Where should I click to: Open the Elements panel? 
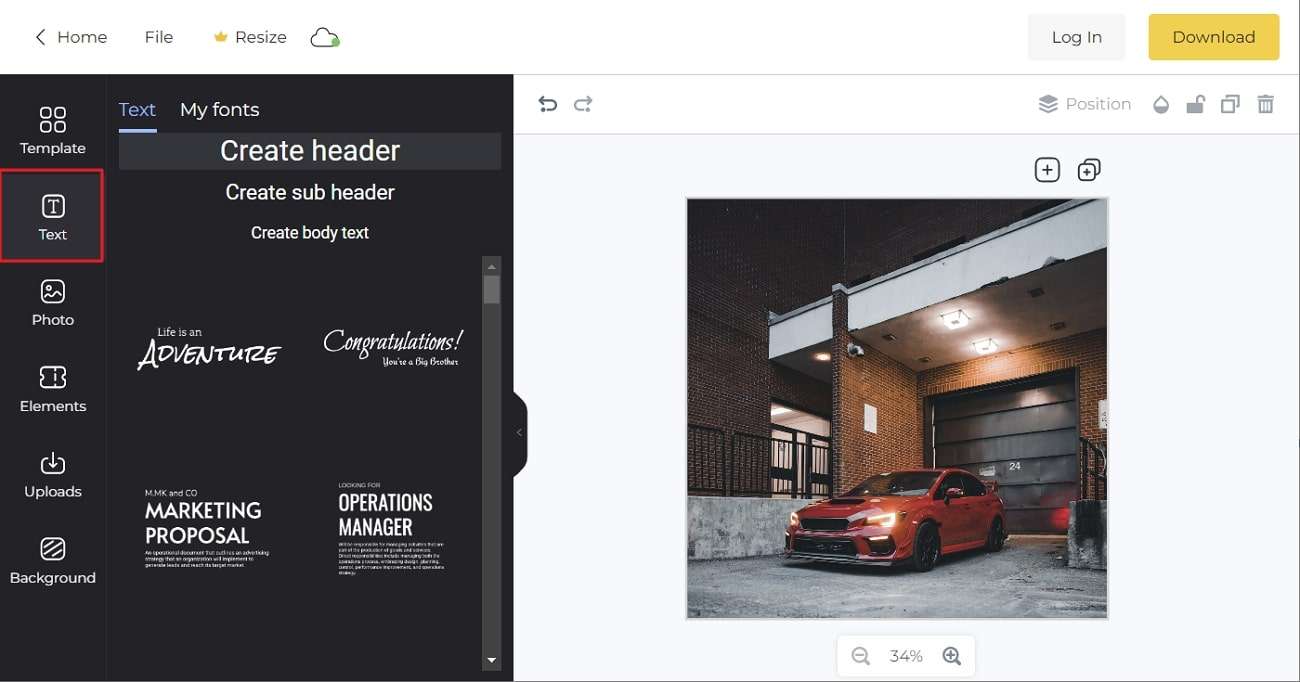pos(52,389)
